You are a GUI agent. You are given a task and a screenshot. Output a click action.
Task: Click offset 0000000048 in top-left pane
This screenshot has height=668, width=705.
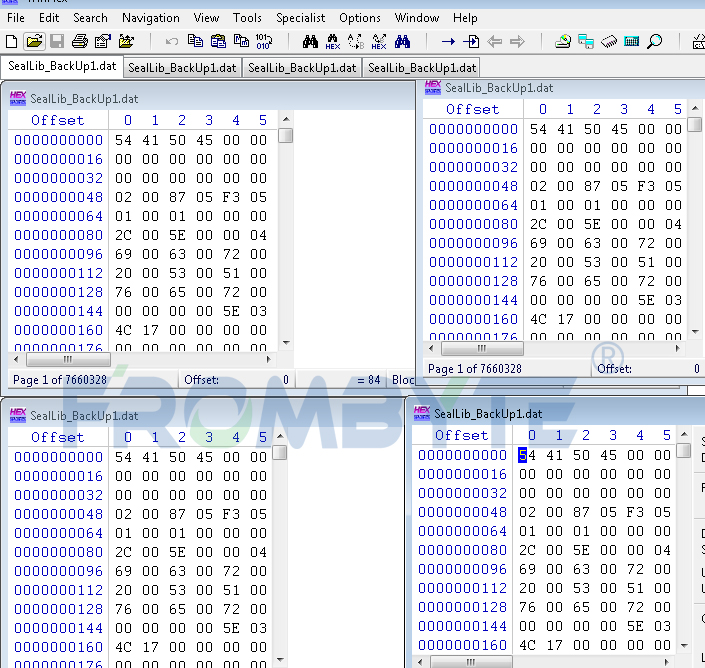coord(58,197)
